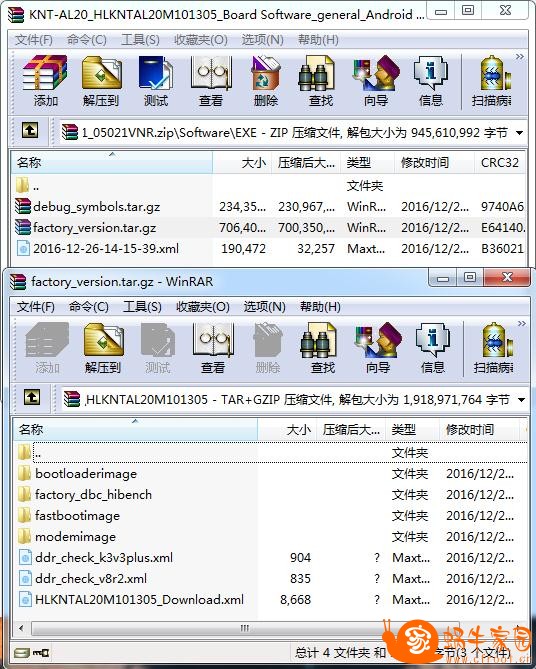Click 查找 icon in factory_version.tar.gz window

(322, 348)
